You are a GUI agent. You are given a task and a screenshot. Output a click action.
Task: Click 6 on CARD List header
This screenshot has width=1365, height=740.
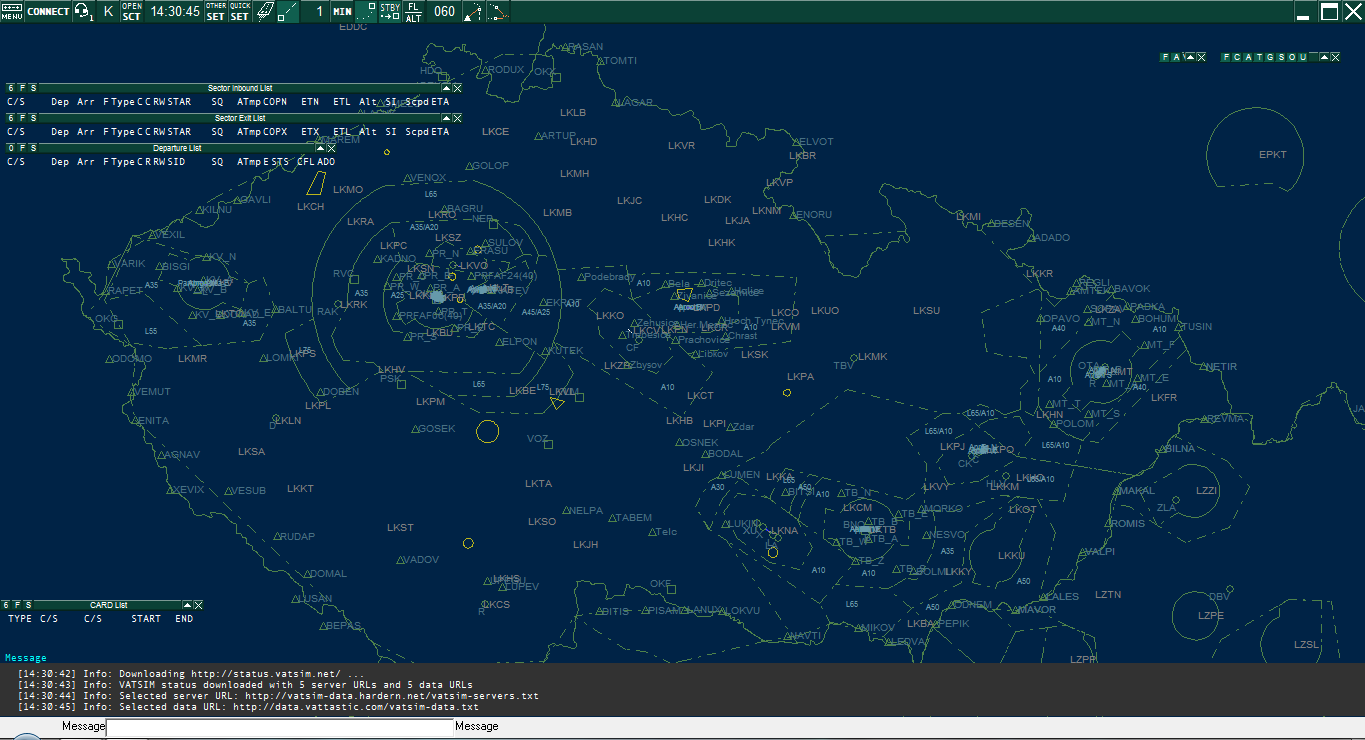click(6, 605)
